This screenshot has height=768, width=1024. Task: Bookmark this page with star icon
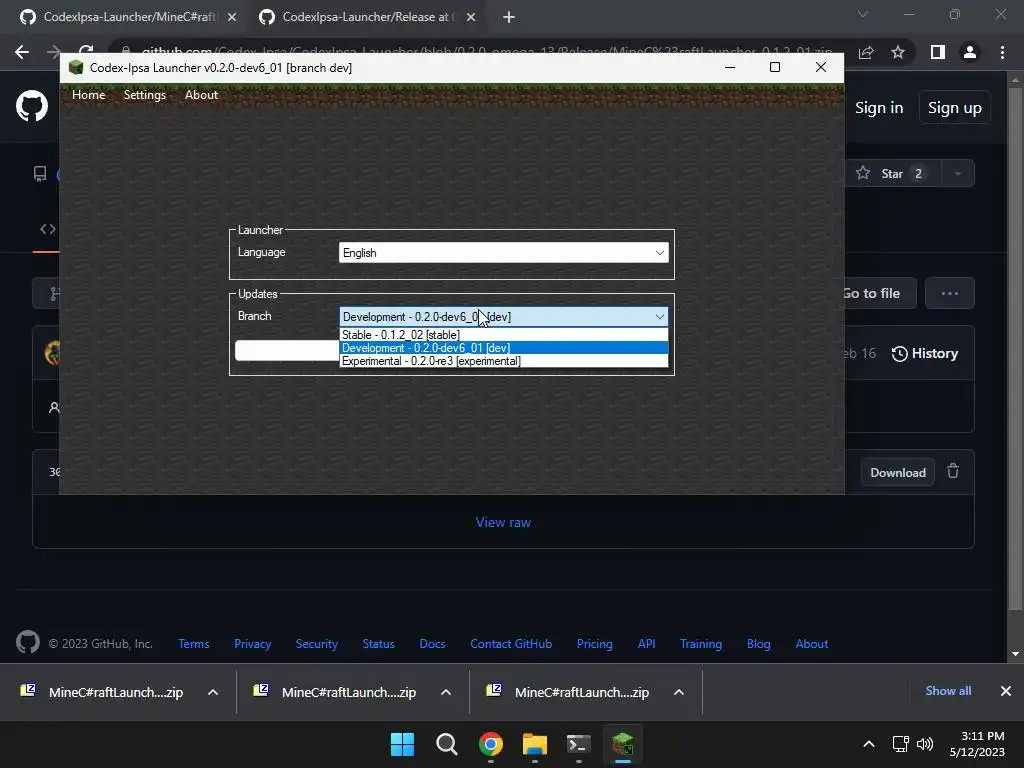tap(898, 52)
